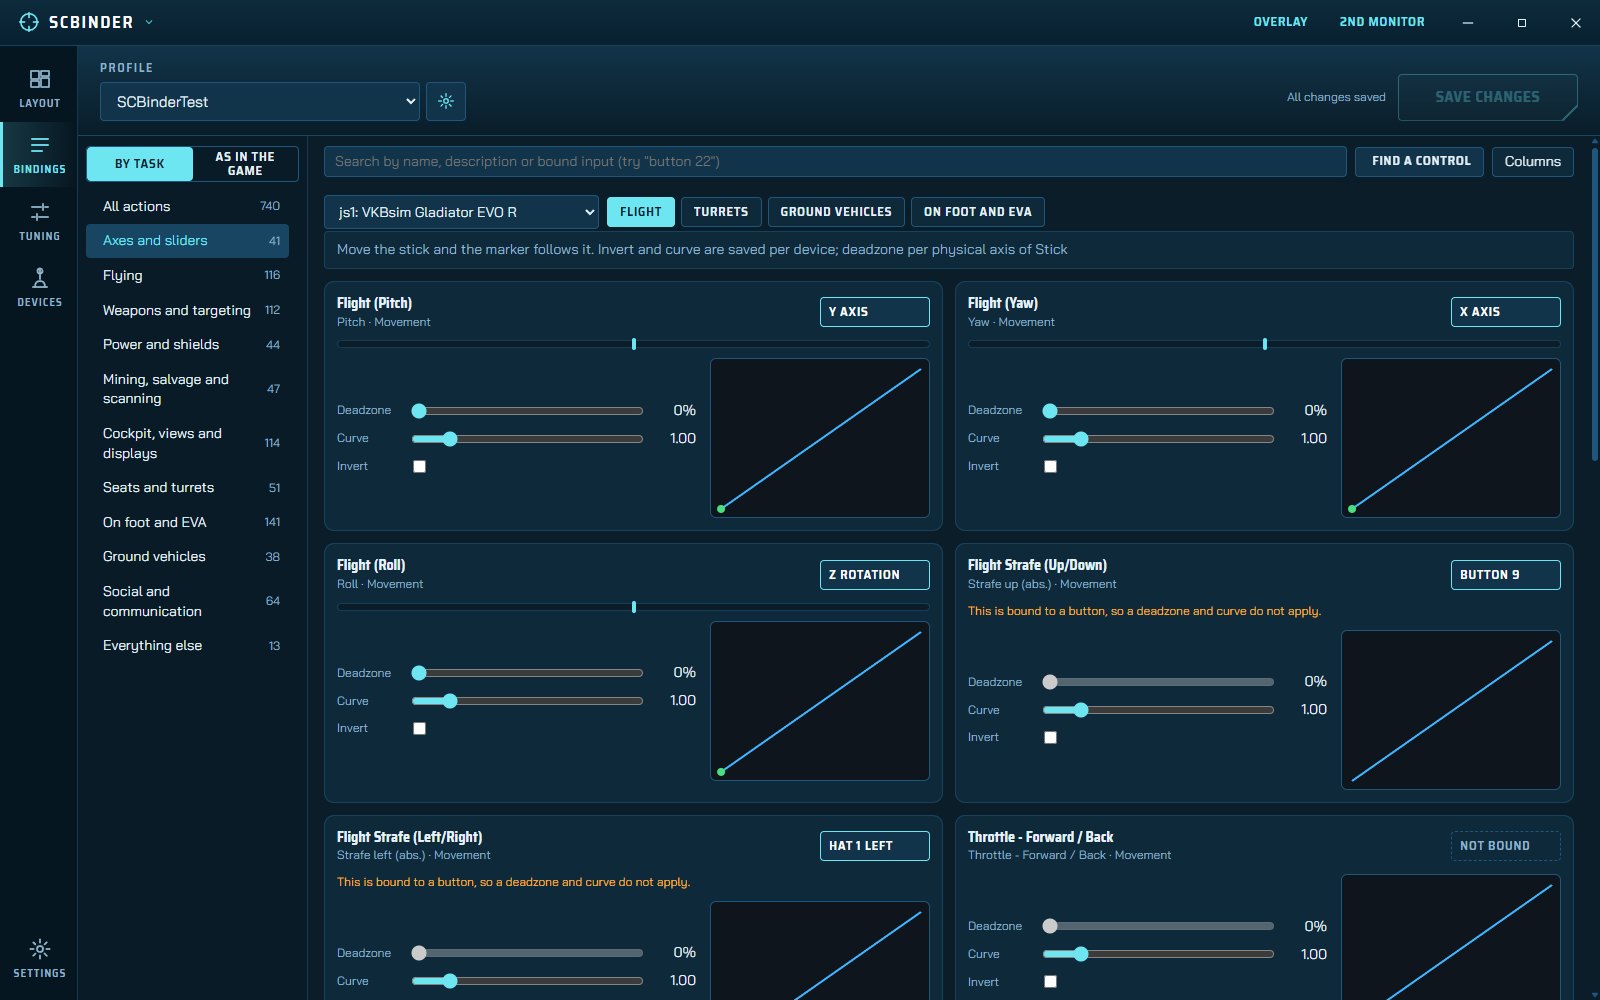
Task: Adjust Flight (Yaw) Curve slider
Action: (x=1159, y=439)
